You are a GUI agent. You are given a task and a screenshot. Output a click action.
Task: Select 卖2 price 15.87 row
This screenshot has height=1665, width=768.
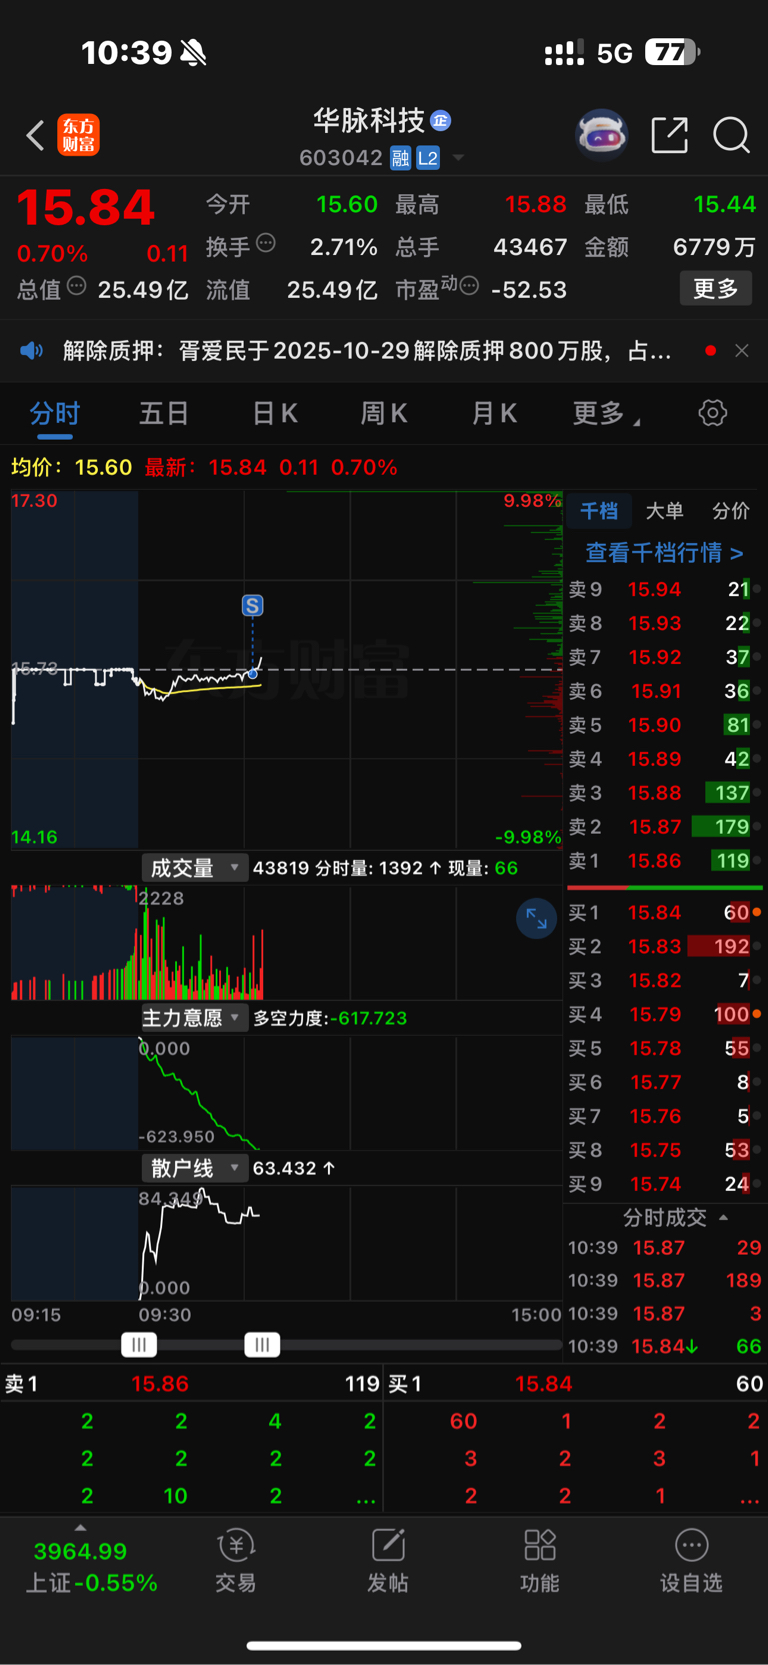click(x=665, y=827)
